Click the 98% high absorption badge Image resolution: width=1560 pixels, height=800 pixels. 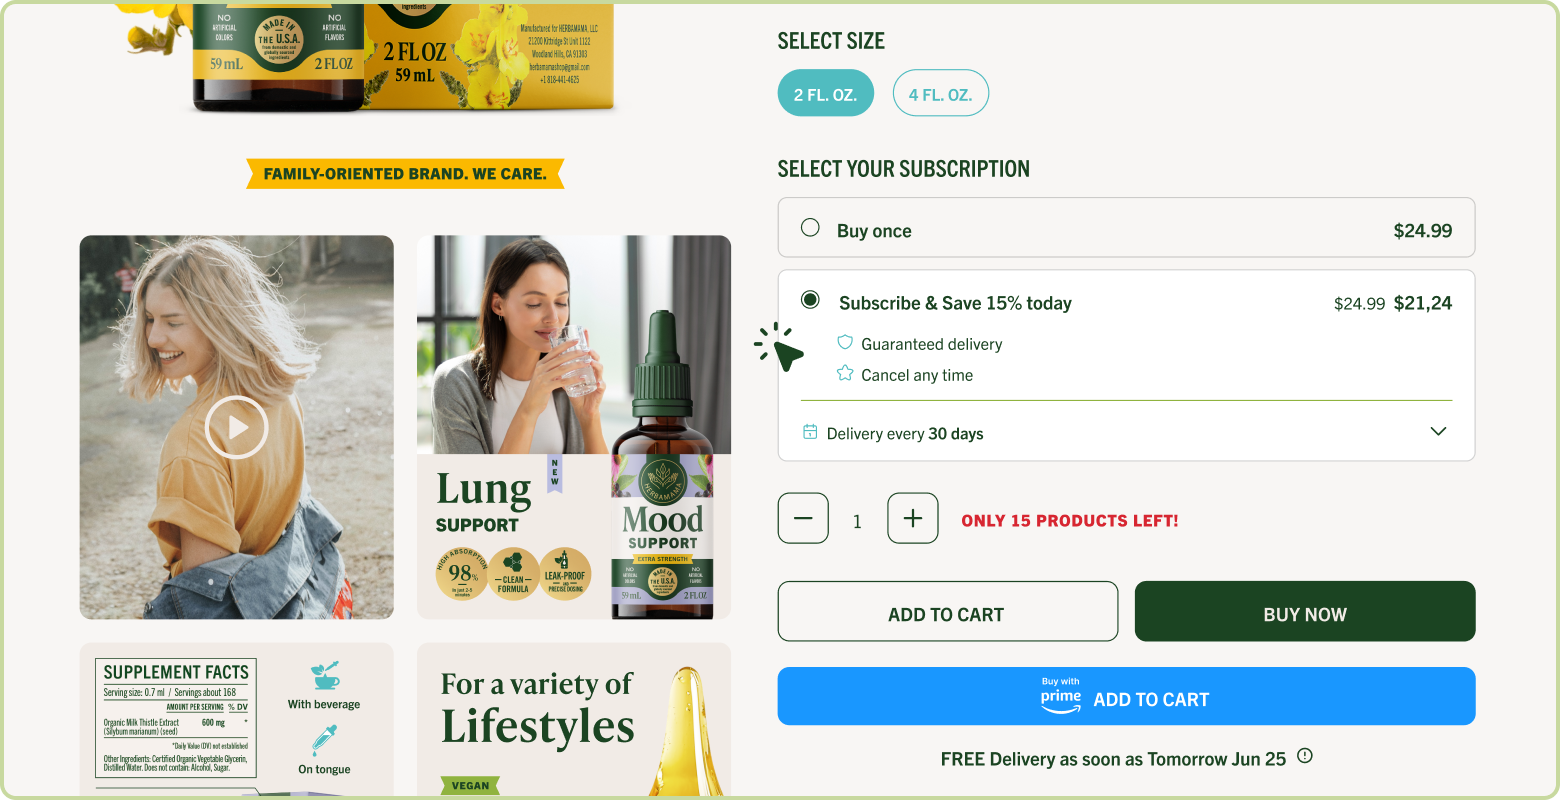click(x=462, y=574)
